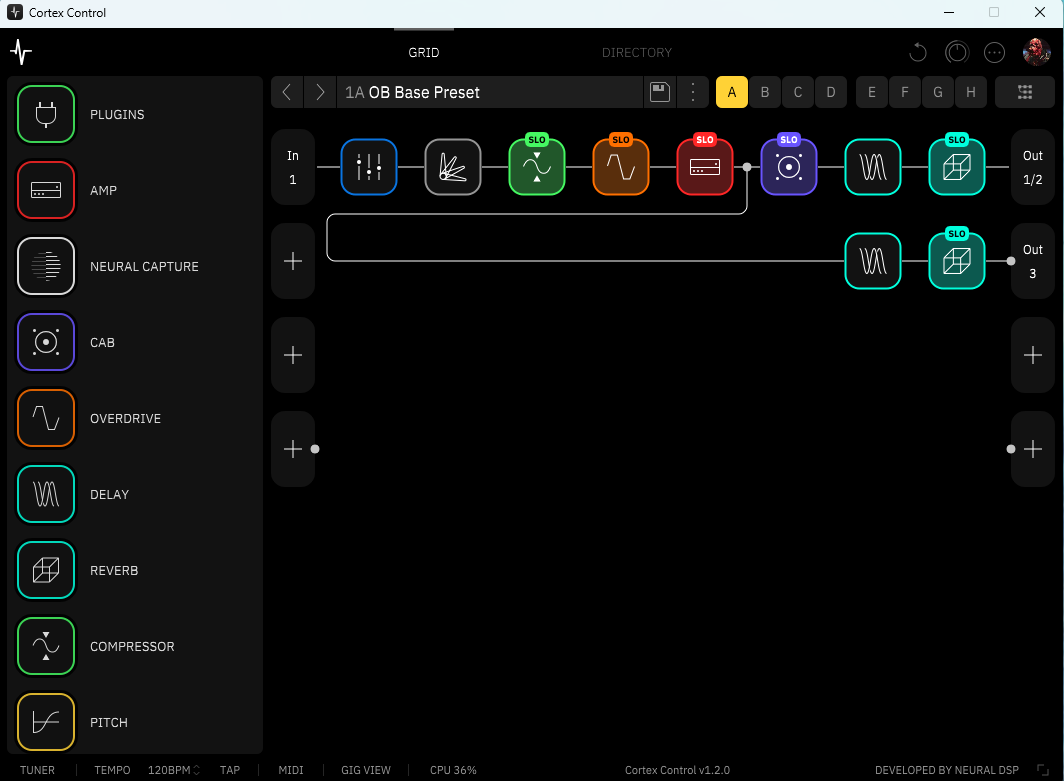Click the PLUGINS label in the sidebar

[x=117, y=115]
